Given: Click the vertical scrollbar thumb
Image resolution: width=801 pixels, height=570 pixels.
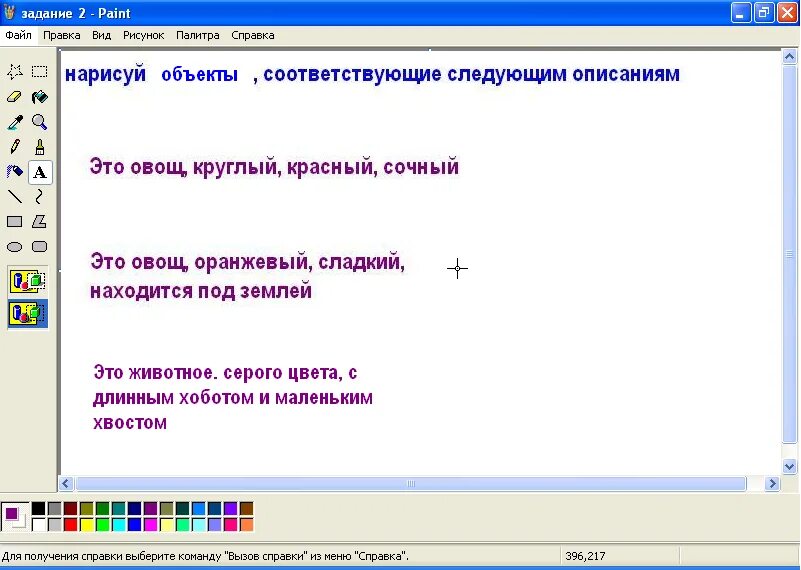Looking at the screenshot, I should [x=789, y=254].
